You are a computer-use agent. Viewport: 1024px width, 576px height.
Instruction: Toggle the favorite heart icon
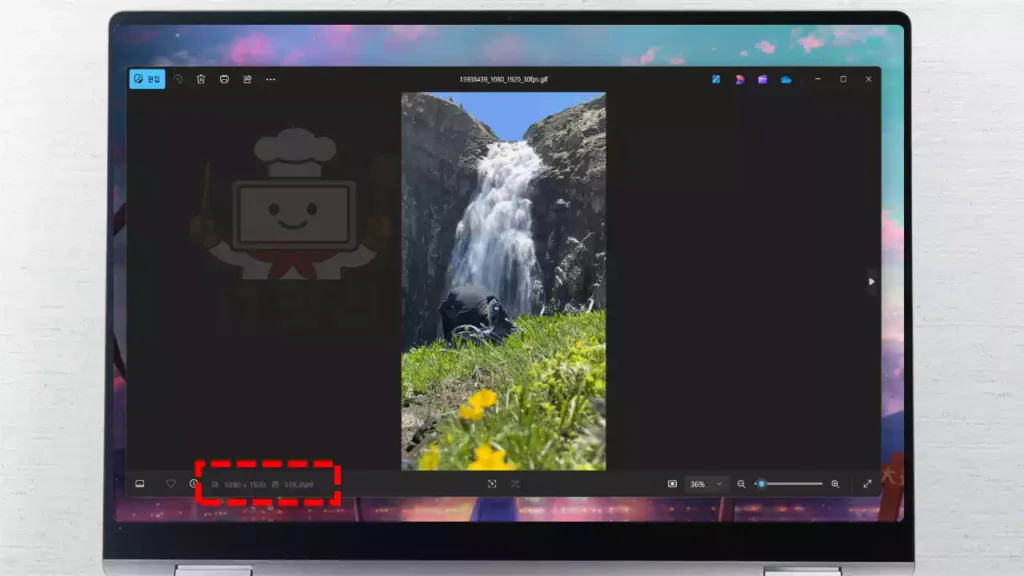click(x=171, y=484)
